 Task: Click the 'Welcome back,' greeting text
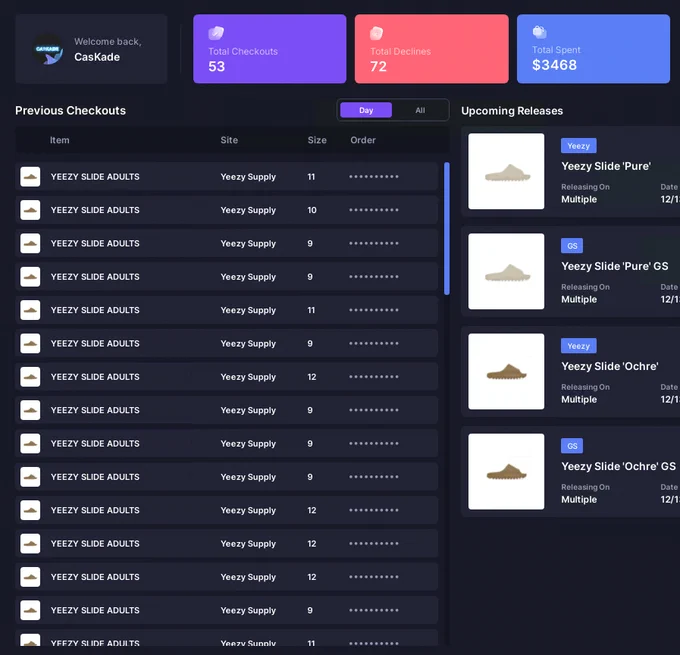pos(108,42)
